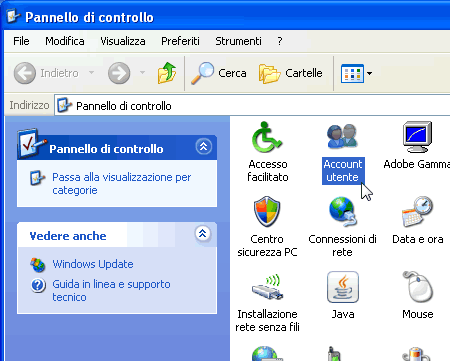Click the help question mark icon
The image size is (450, 361).
click(x=38, y=286)
